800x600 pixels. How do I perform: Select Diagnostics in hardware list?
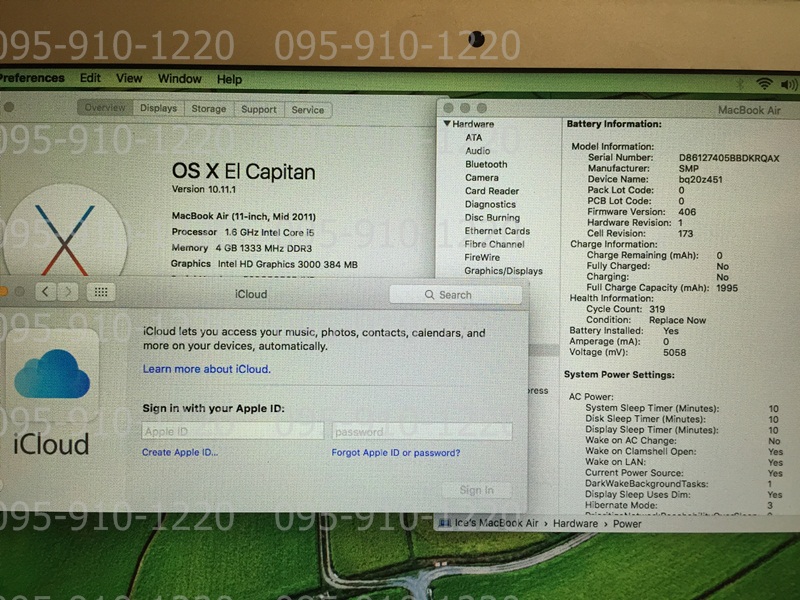[490, 204]
